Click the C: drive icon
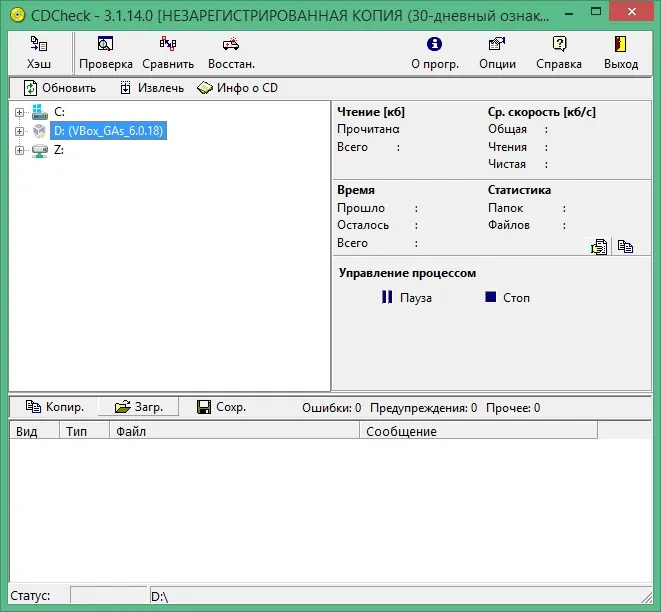Viewport: 661px width, 612px height. pos(40,112)
